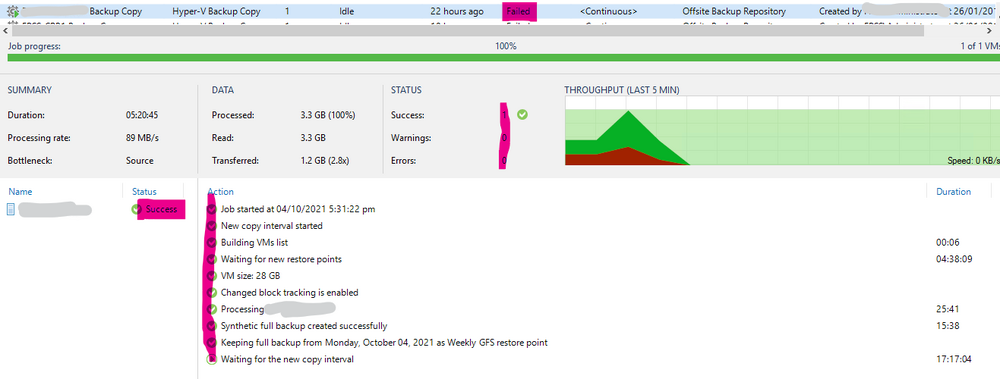Image resolution: width=1000 pixels, height=379 pixels.
Task: Click the 'Speed: 0 KB/s' label on graph
Action: [973, 161]
